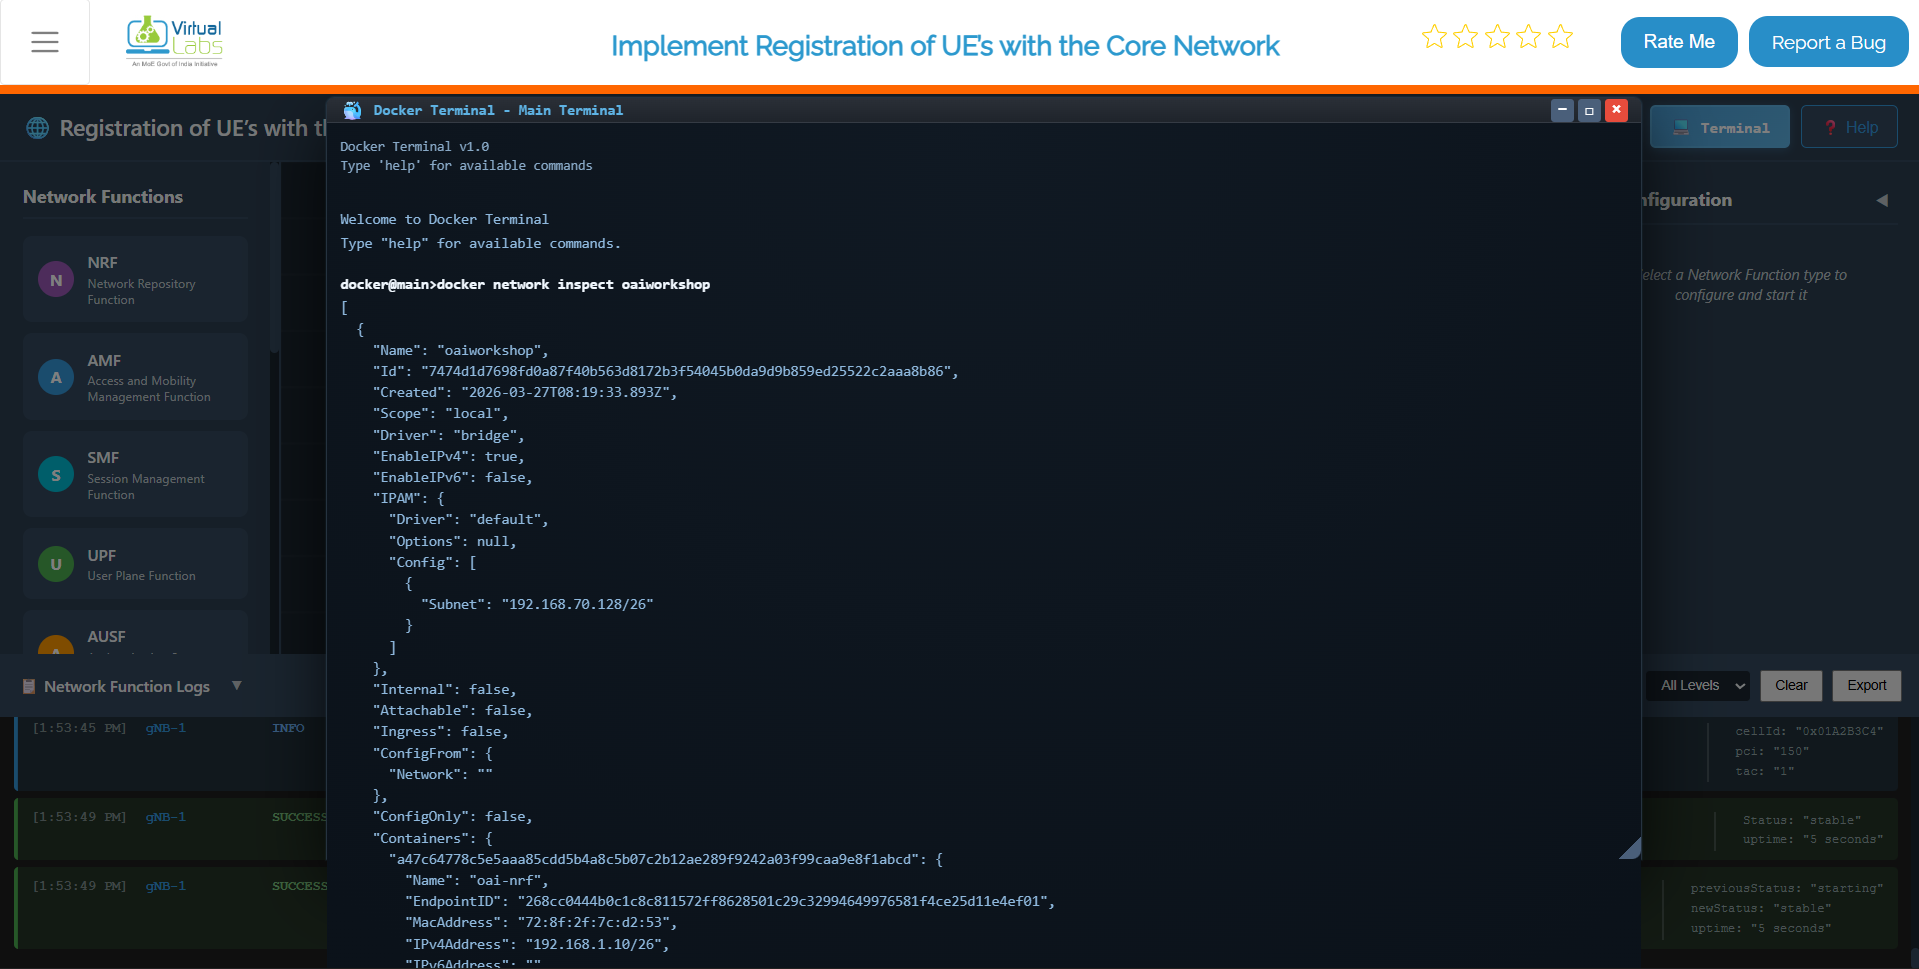Collapse the configuration panel arrow
The height and width of the screenshot is (969, 1919).
tap(1882, 200)
